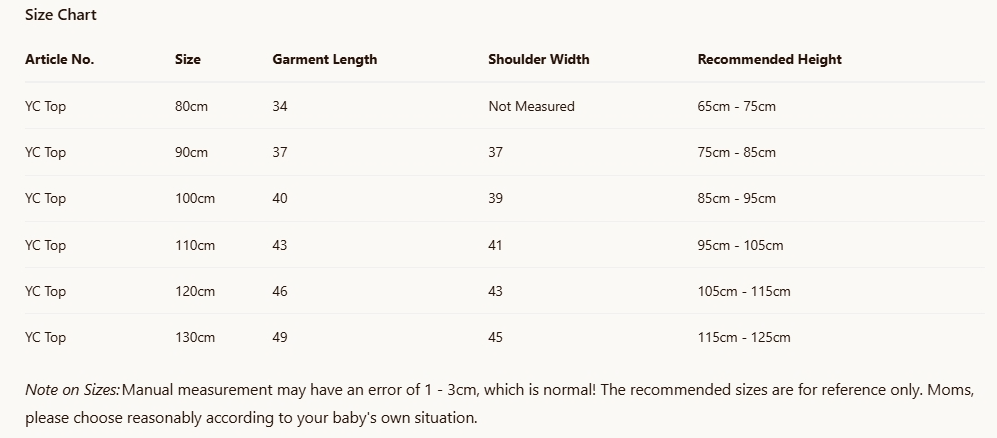The width and height of the screenshot is (997, 438).
Task: Click the 100cm size cell
Action: click(x=195, y=198)
